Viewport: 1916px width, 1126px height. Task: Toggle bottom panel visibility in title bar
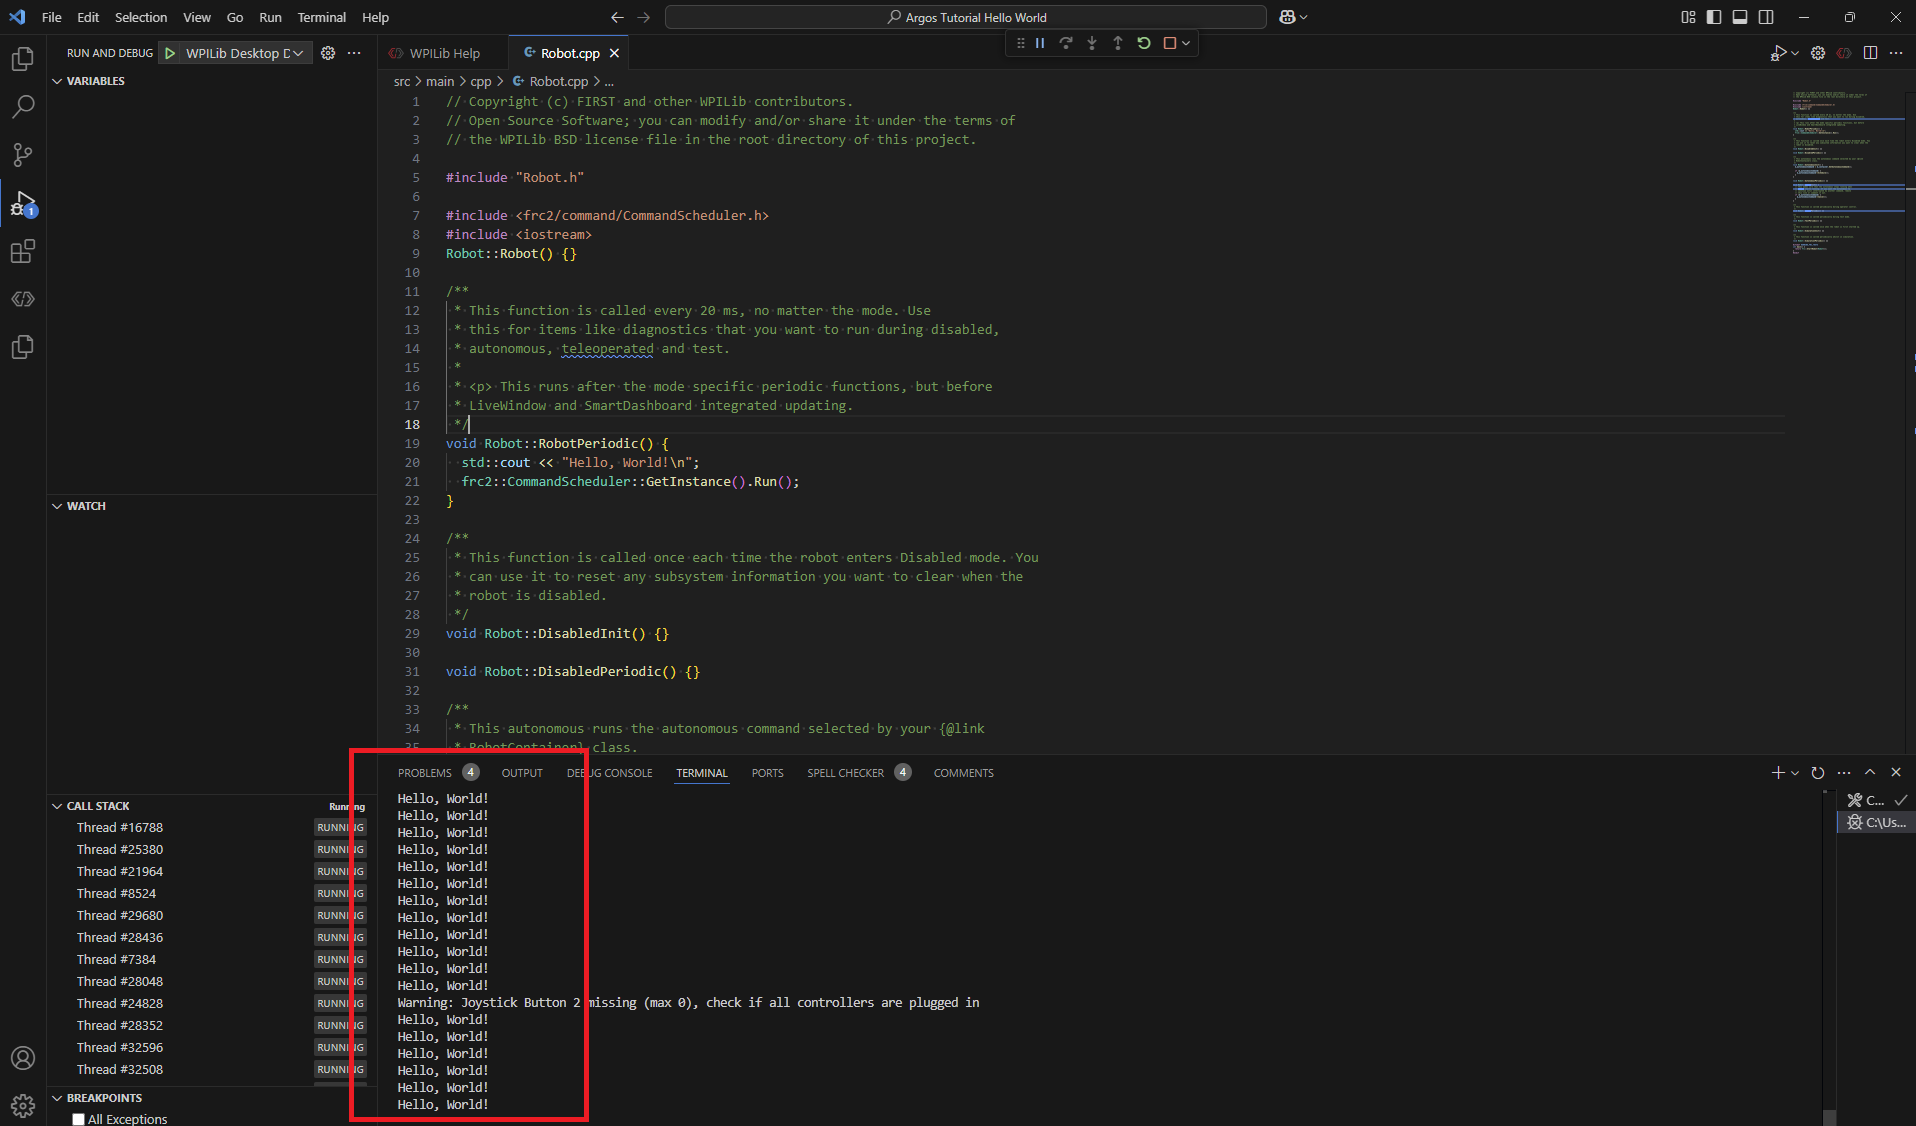[x=1740, y=17]
